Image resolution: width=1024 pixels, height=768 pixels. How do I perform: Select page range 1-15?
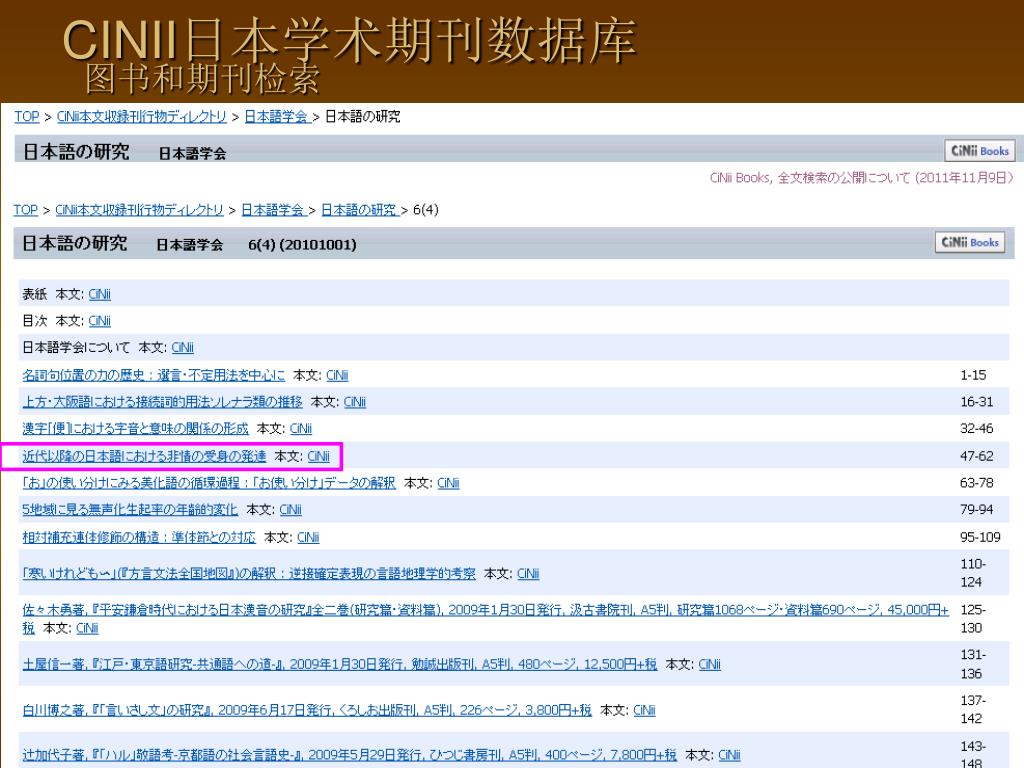[973, 375]
